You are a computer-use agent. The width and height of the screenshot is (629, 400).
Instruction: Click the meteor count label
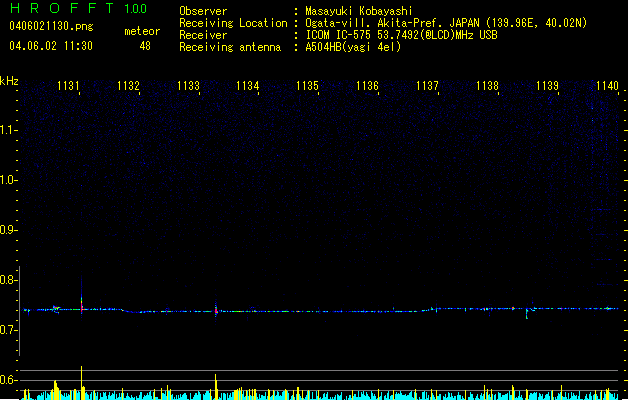click(x=142, y=31)
